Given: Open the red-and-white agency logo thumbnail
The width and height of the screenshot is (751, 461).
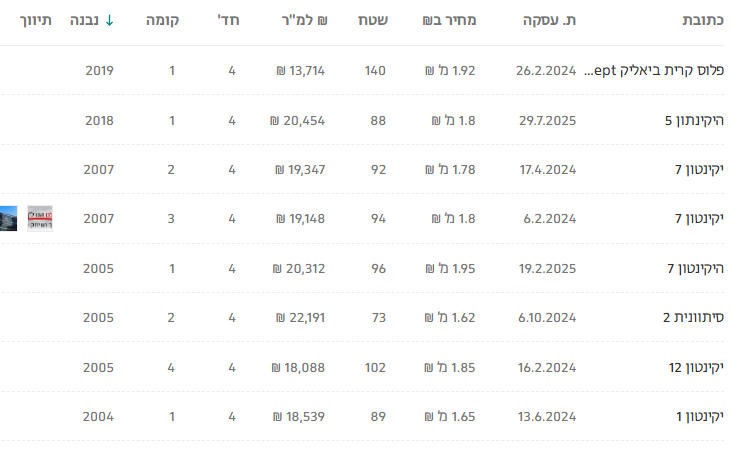Looking at the screenshot, I should pyautogui.click(x=40, y=218).
